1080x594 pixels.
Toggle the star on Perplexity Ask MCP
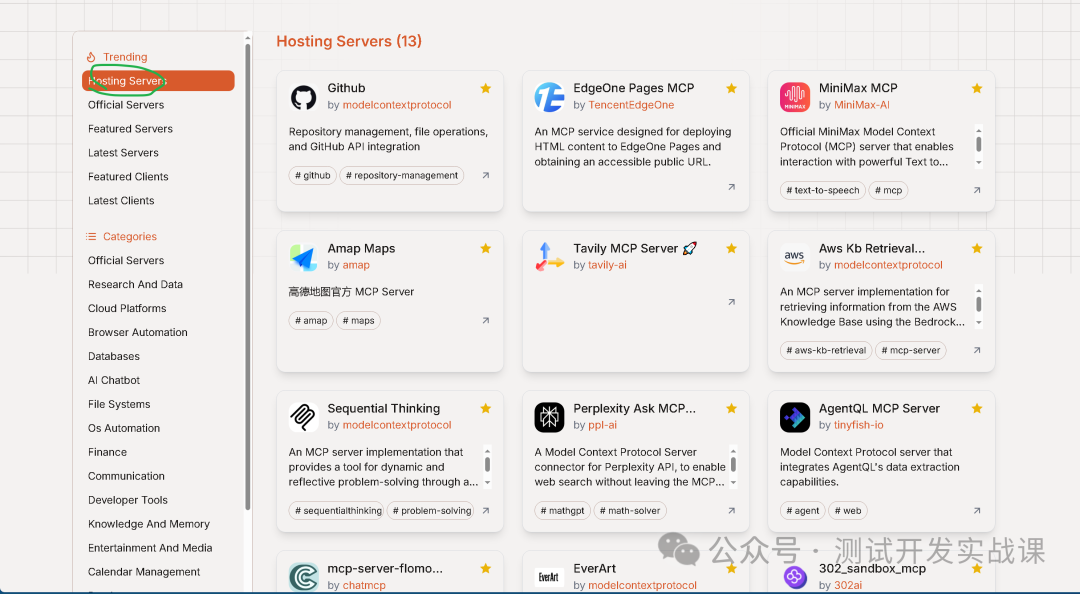click(731, 408)
